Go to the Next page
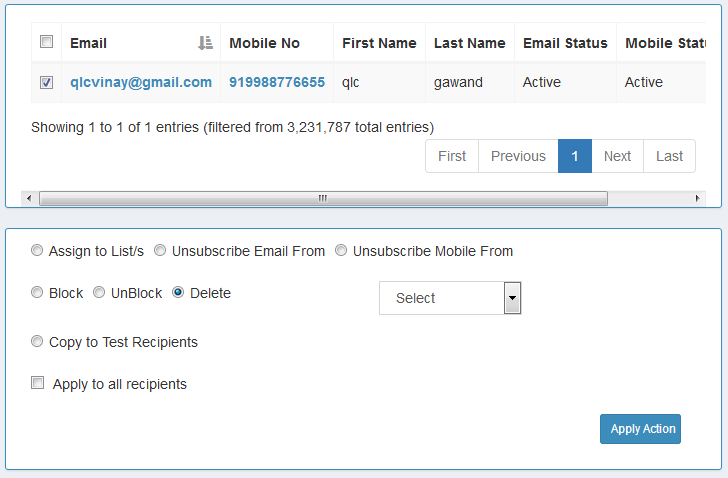The height and width of the screenshot is (478, 728). pos(617,156)
